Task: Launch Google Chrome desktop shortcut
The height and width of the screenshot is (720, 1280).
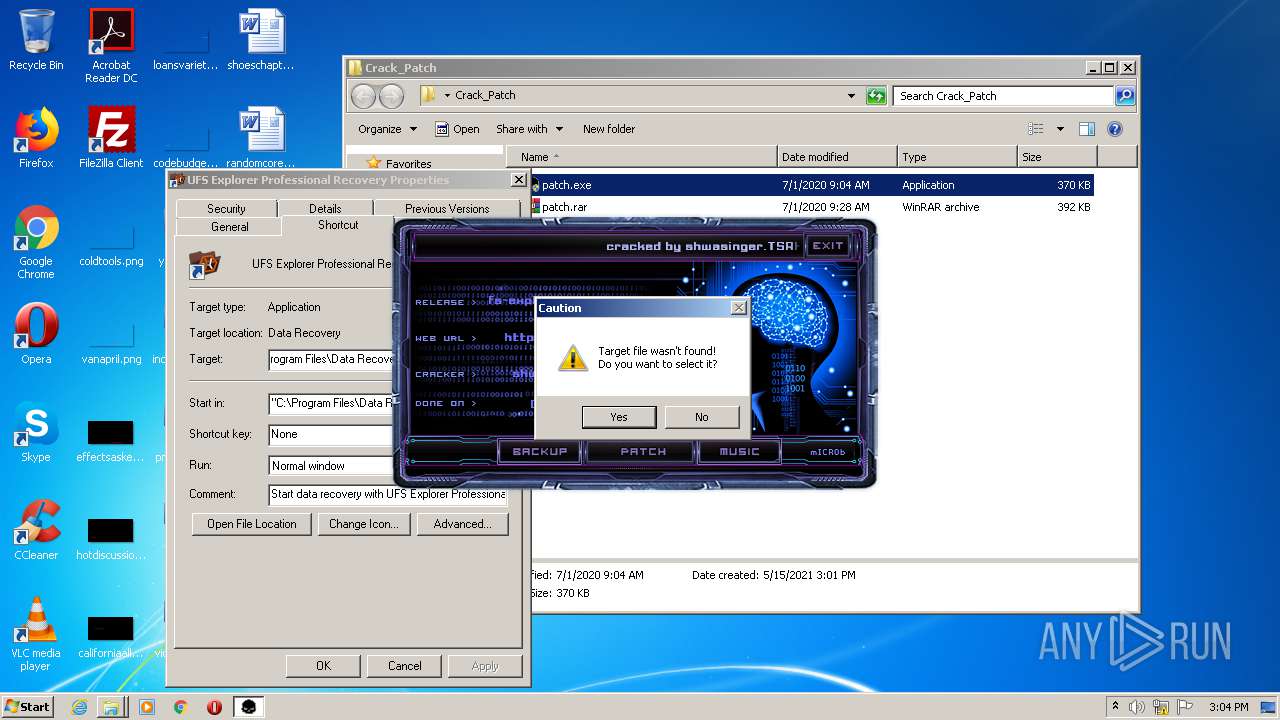Action: pos(36,243)
